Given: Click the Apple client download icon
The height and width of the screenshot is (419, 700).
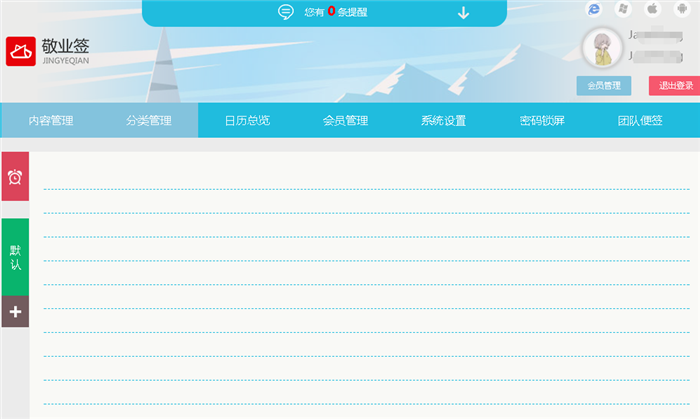Looking at the screenshot, I should 652,9.
